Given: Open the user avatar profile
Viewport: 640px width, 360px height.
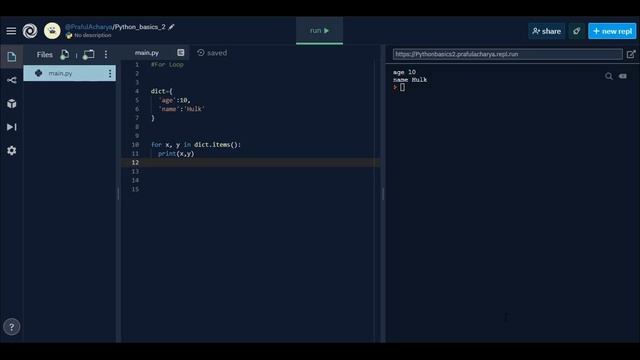Looking at the screenshot, I should click(x=52, y=31).
